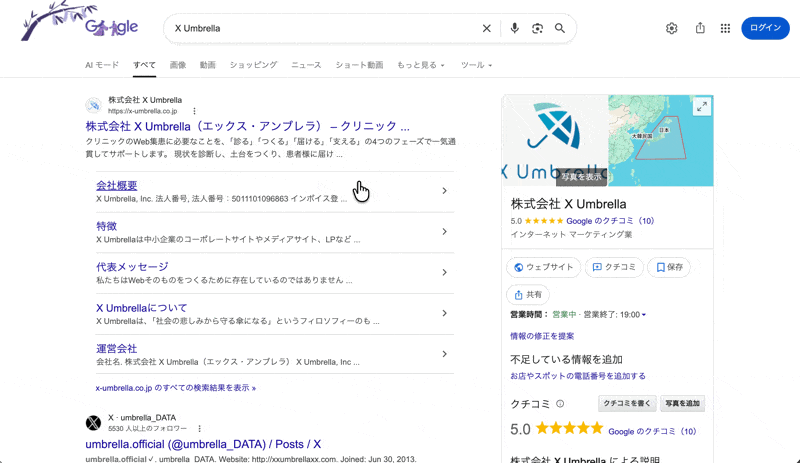The width and height of the screenshot is (800, 463).
Task: Open options menu beside x-umbrella.co.jp URL
Action: pyautogui.click(x=194, y=111)
